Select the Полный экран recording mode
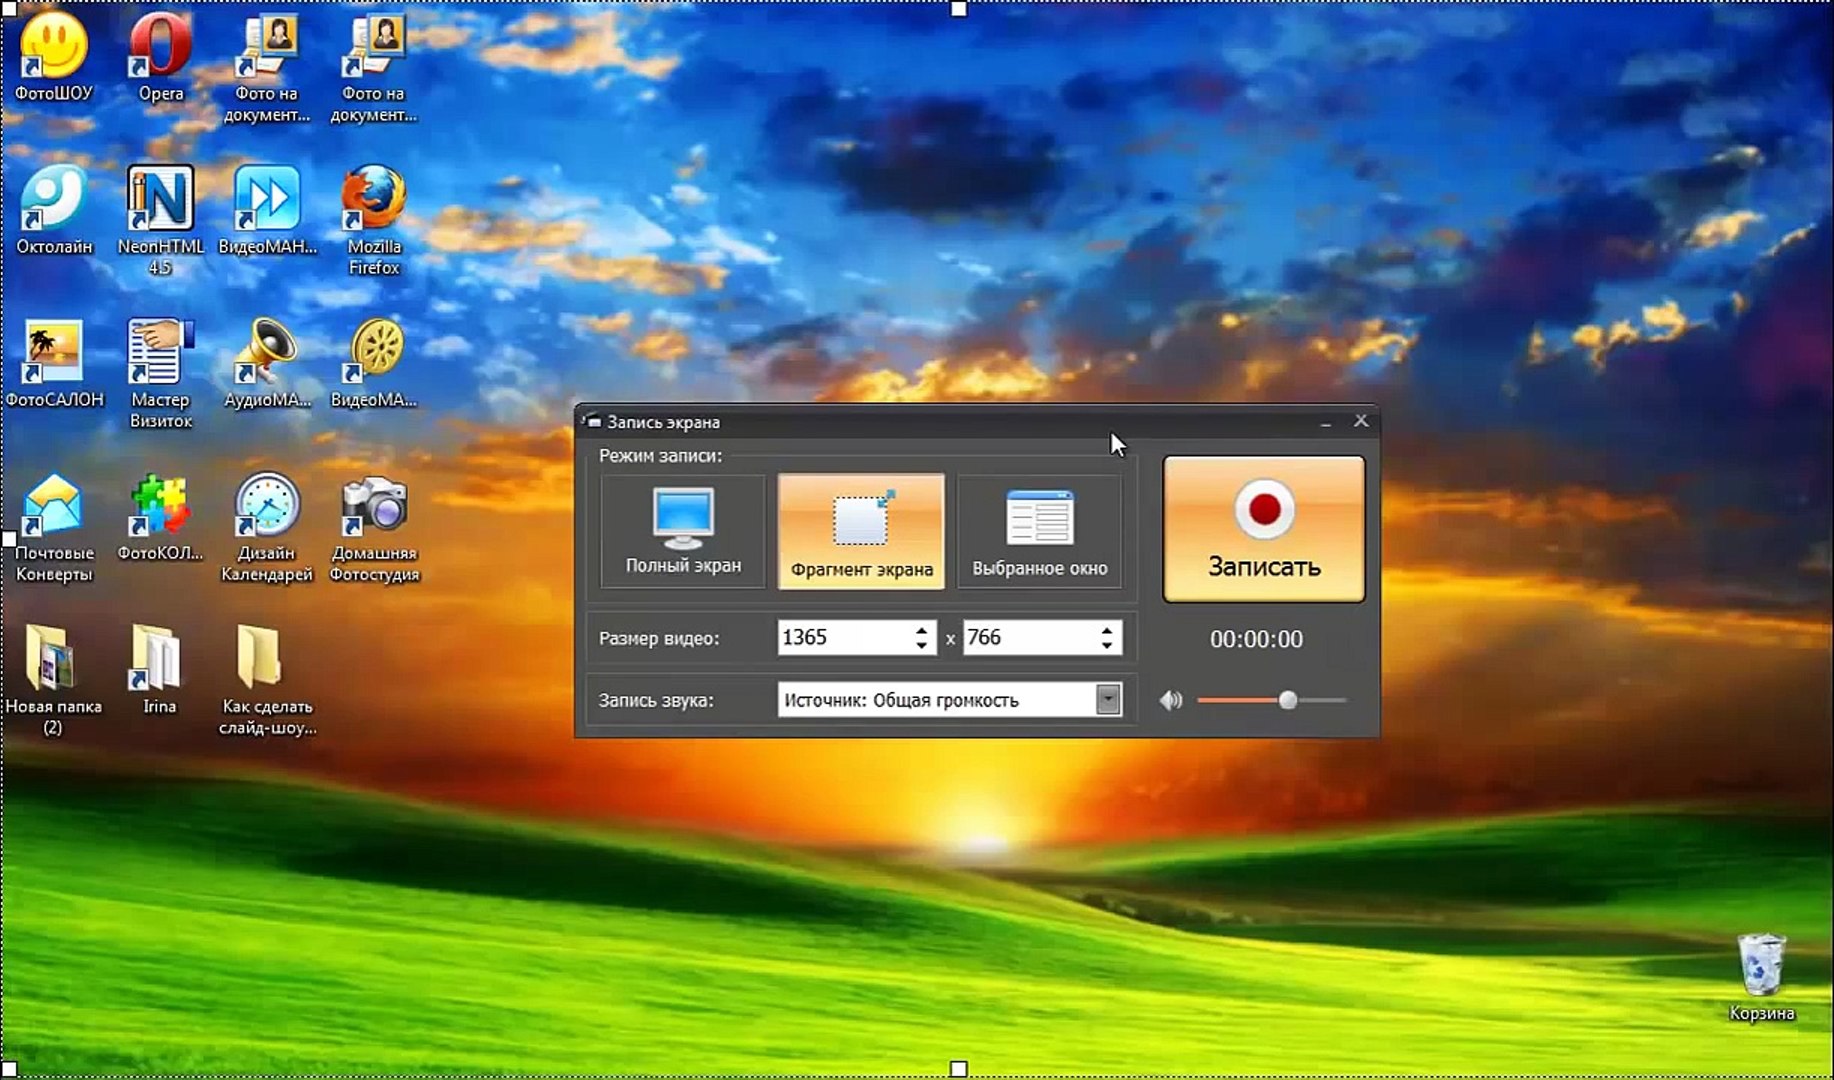This screenshot has width=1834, height=1080. click(x=683, y=531)
